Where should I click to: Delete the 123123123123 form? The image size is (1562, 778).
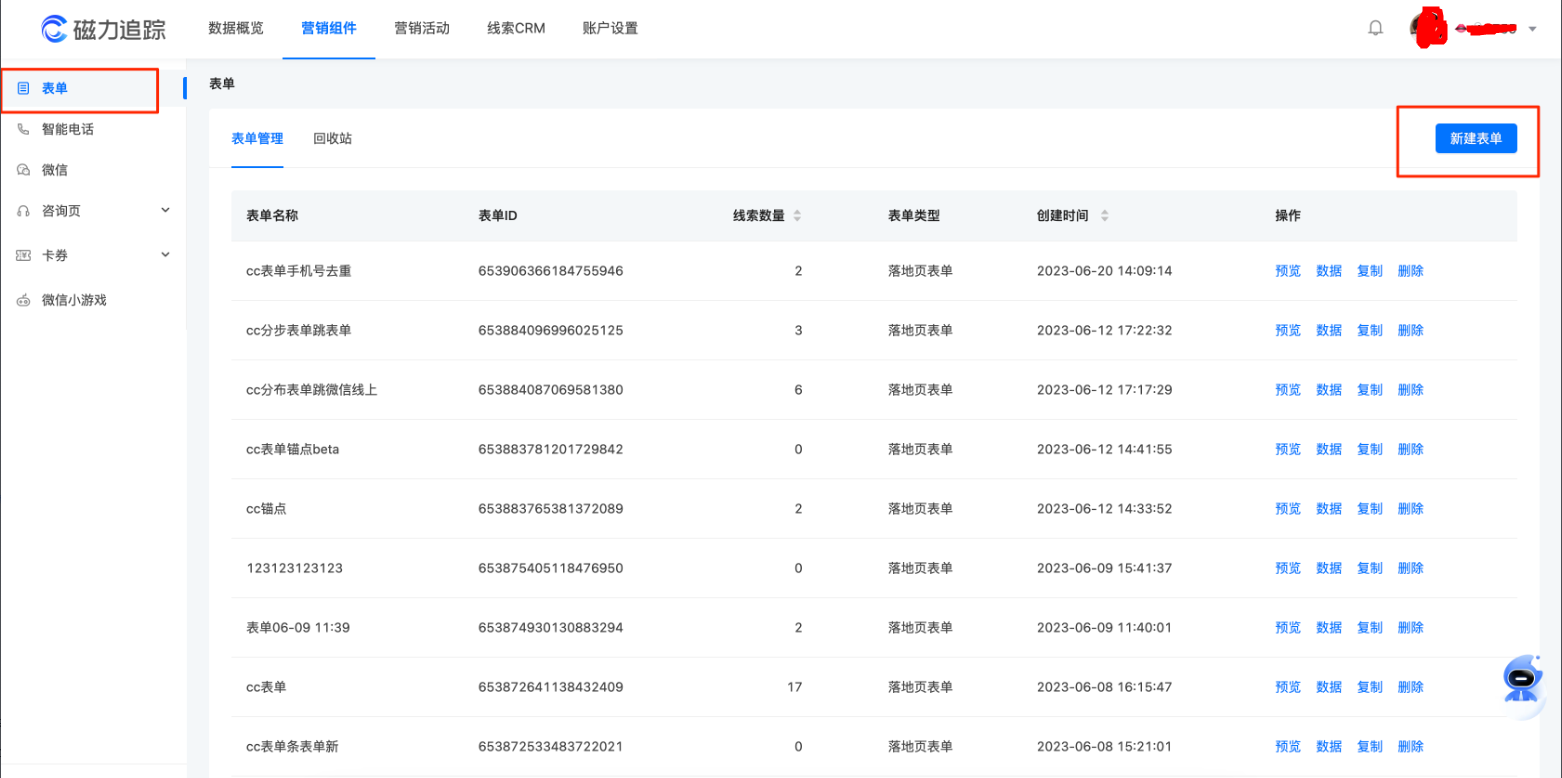click(x=1410, y=567)
